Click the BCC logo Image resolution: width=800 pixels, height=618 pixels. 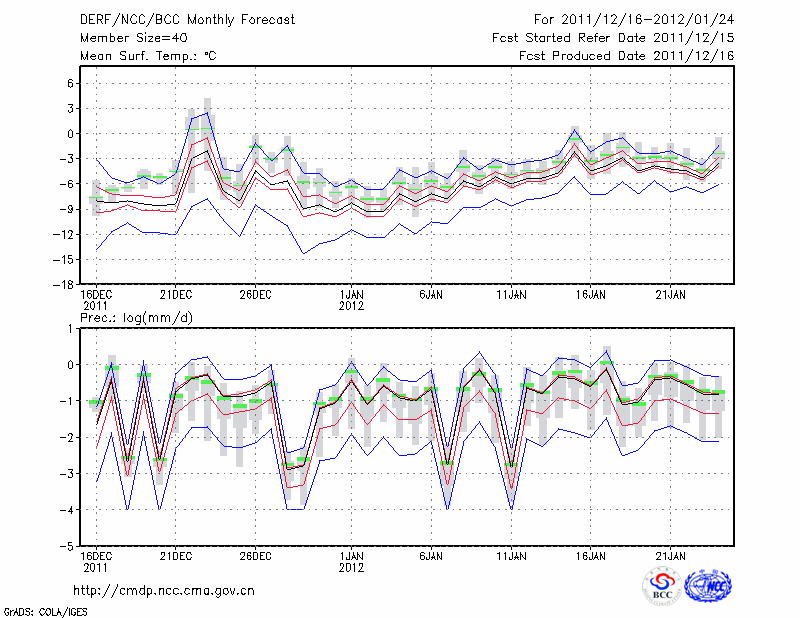(661, 586)
